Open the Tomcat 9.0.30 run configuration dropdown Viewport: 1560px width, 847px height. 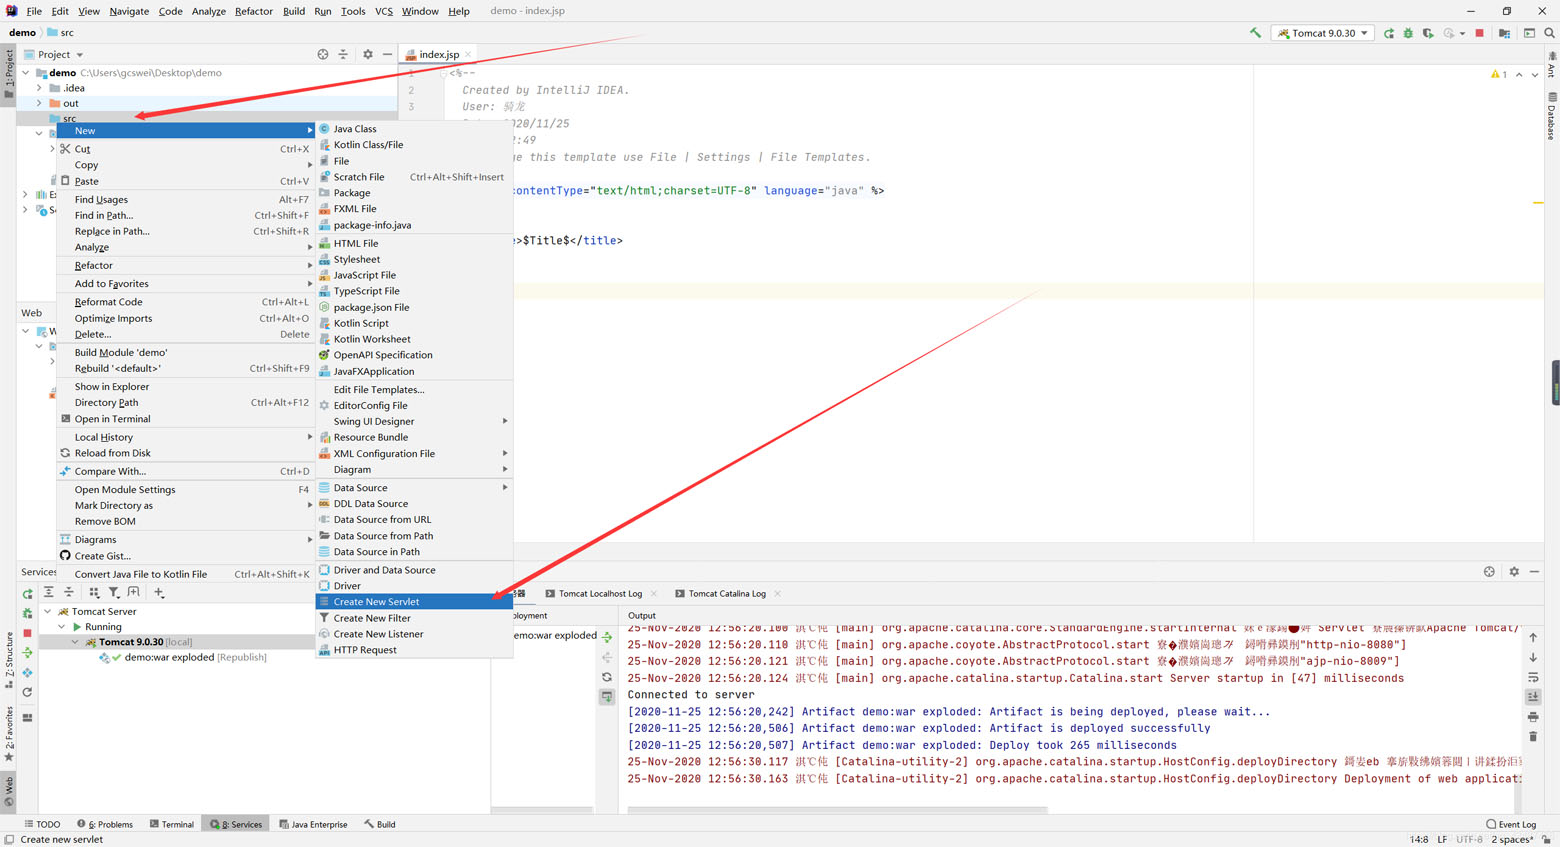point(1322,33)
